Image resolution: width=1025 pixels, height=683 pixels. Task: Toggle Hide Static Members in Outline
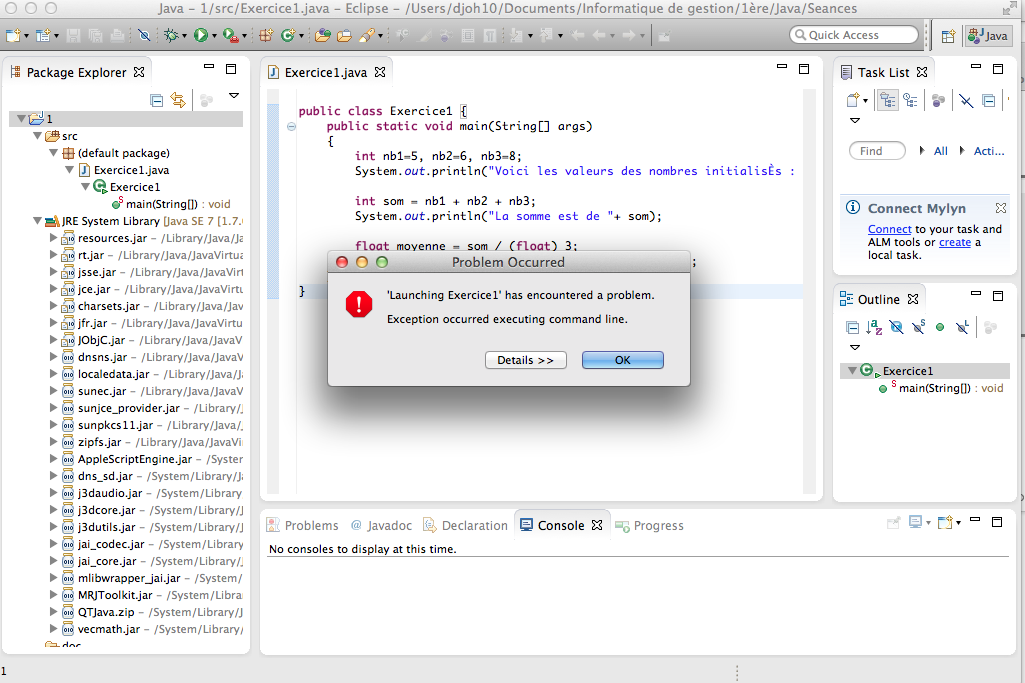coord(919,327)
